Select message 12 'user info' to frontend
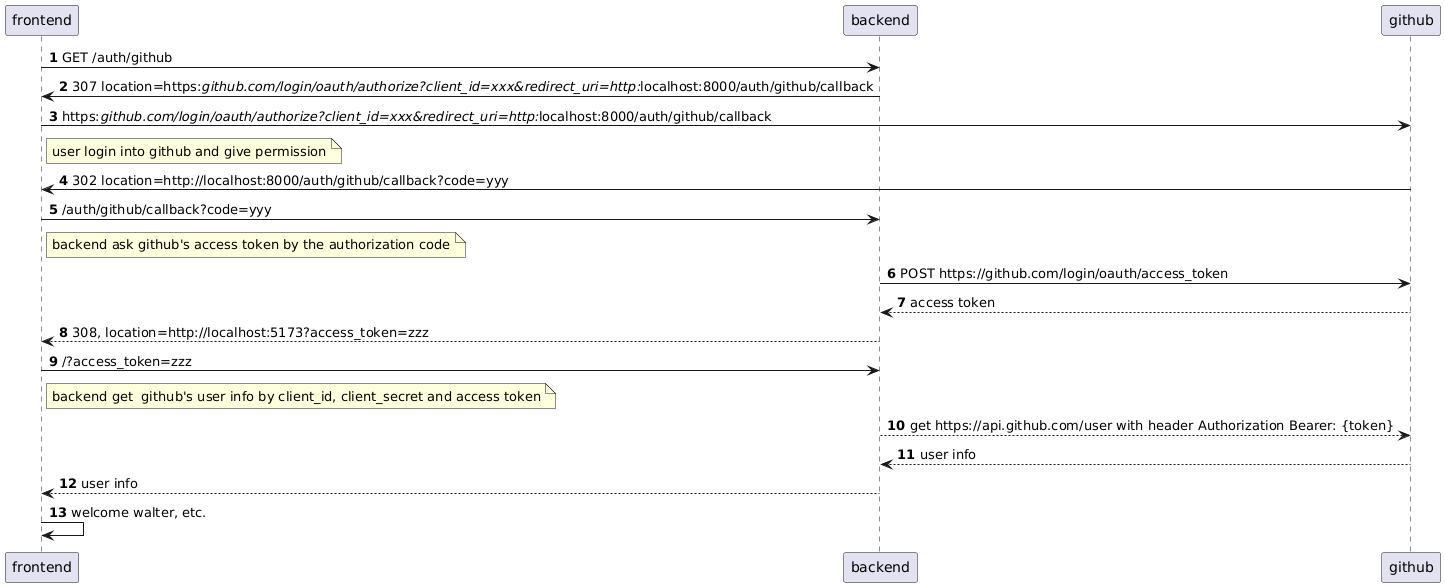This screenshot has height=587, width=1445. coord(98,484)
